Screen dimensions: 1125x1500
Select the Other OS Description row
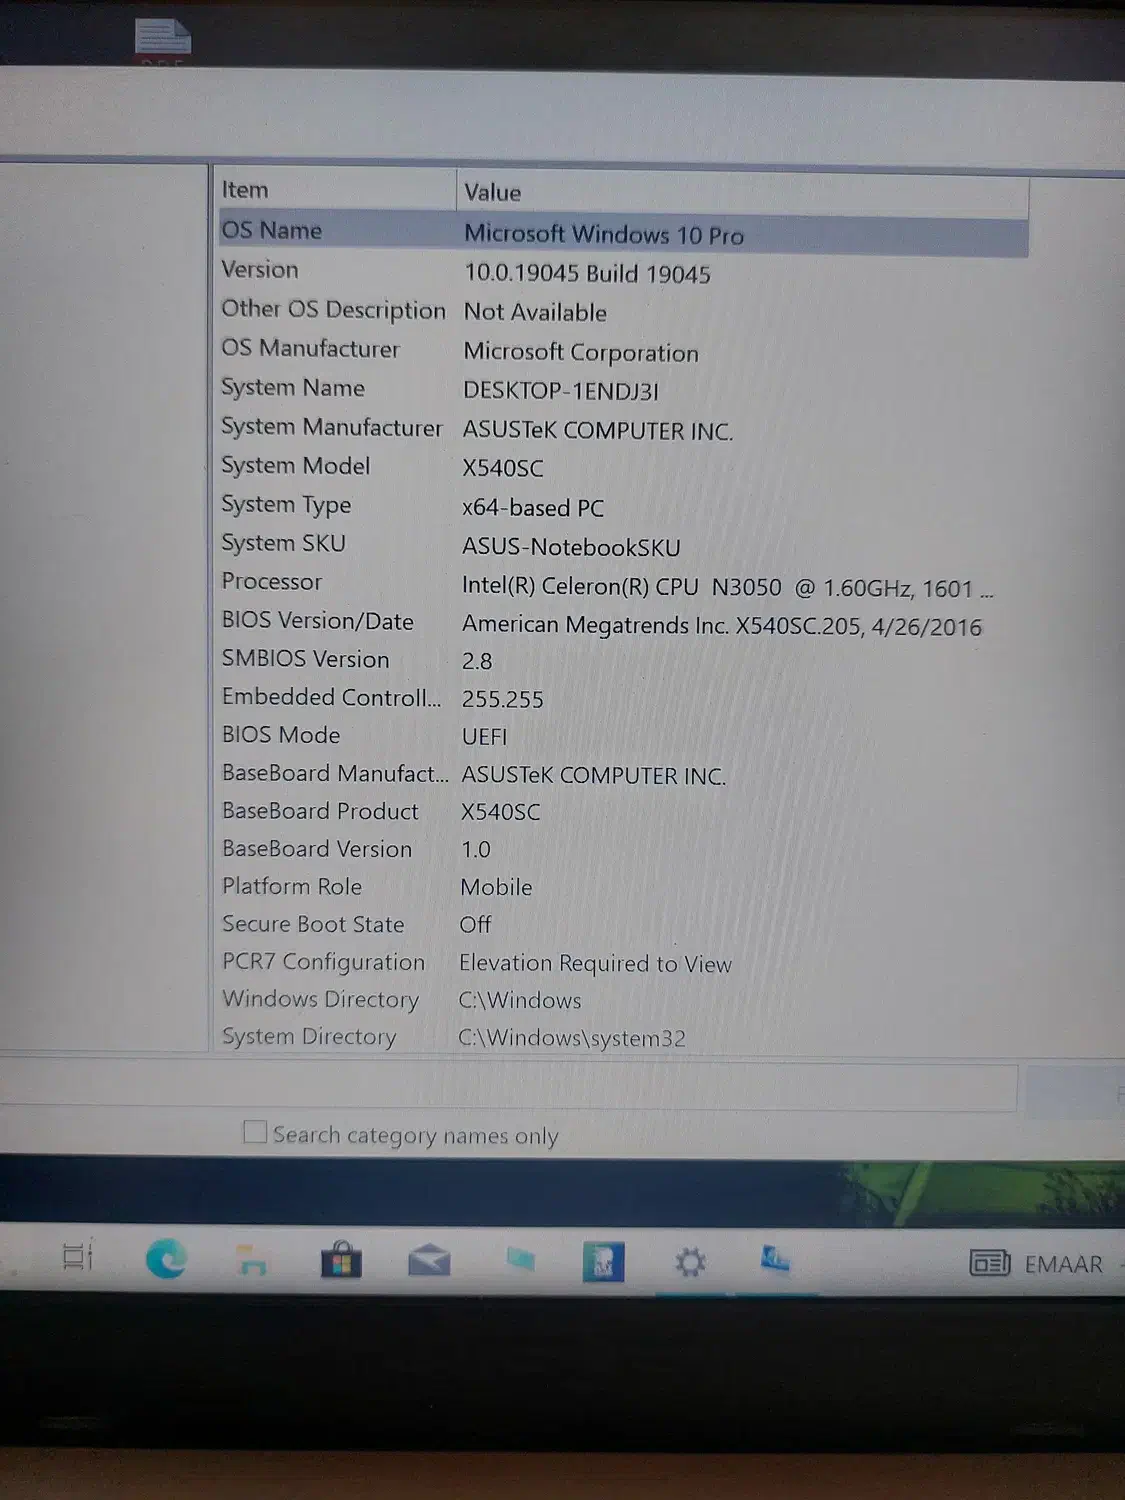pos(623,311)
